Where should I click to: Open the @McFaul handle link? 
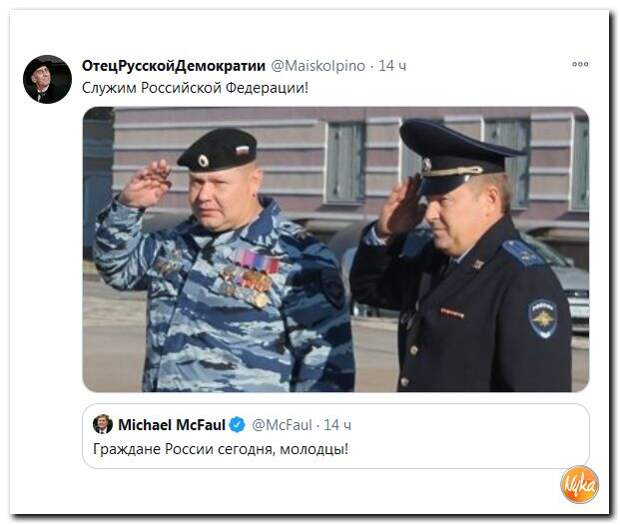pos(282,425)
